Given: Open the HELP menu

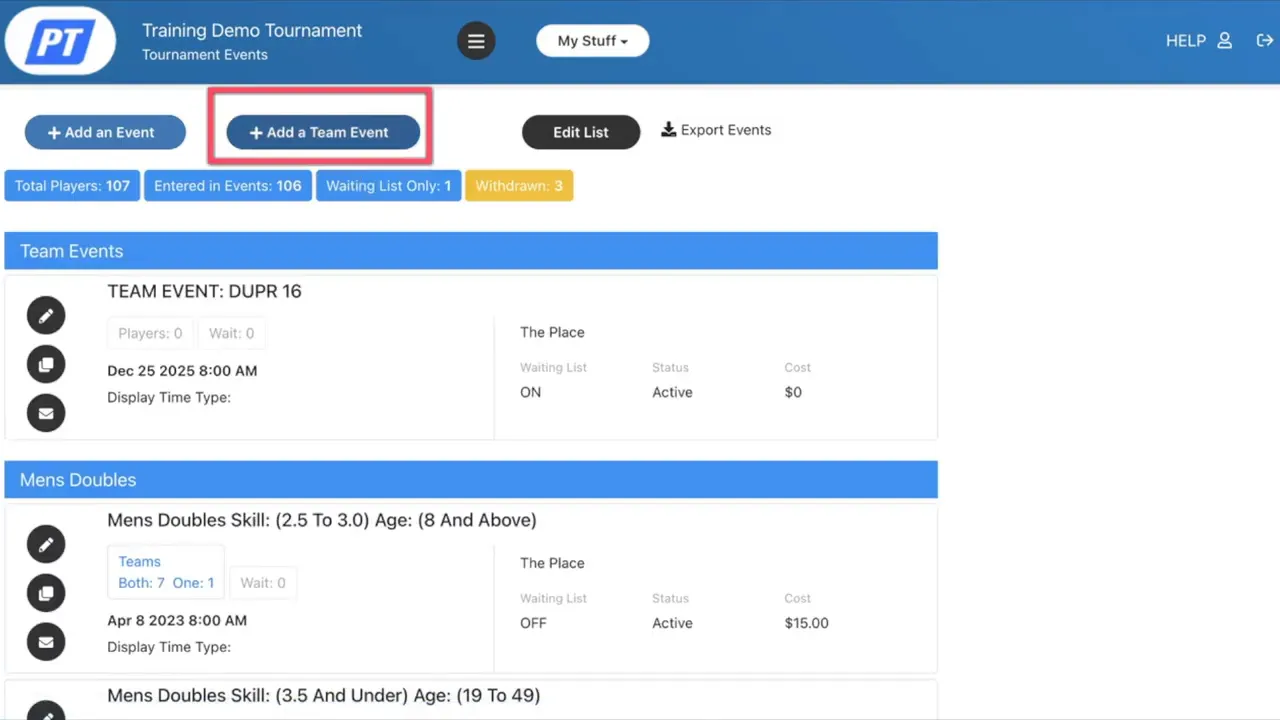Looking at the screenshot, I should pos(1185,40).
